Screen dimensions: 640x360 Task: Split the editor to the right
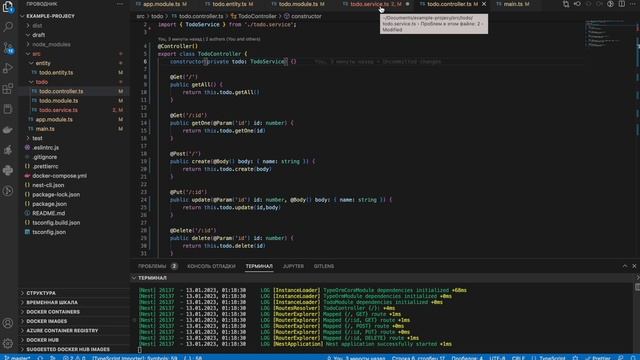622,4
